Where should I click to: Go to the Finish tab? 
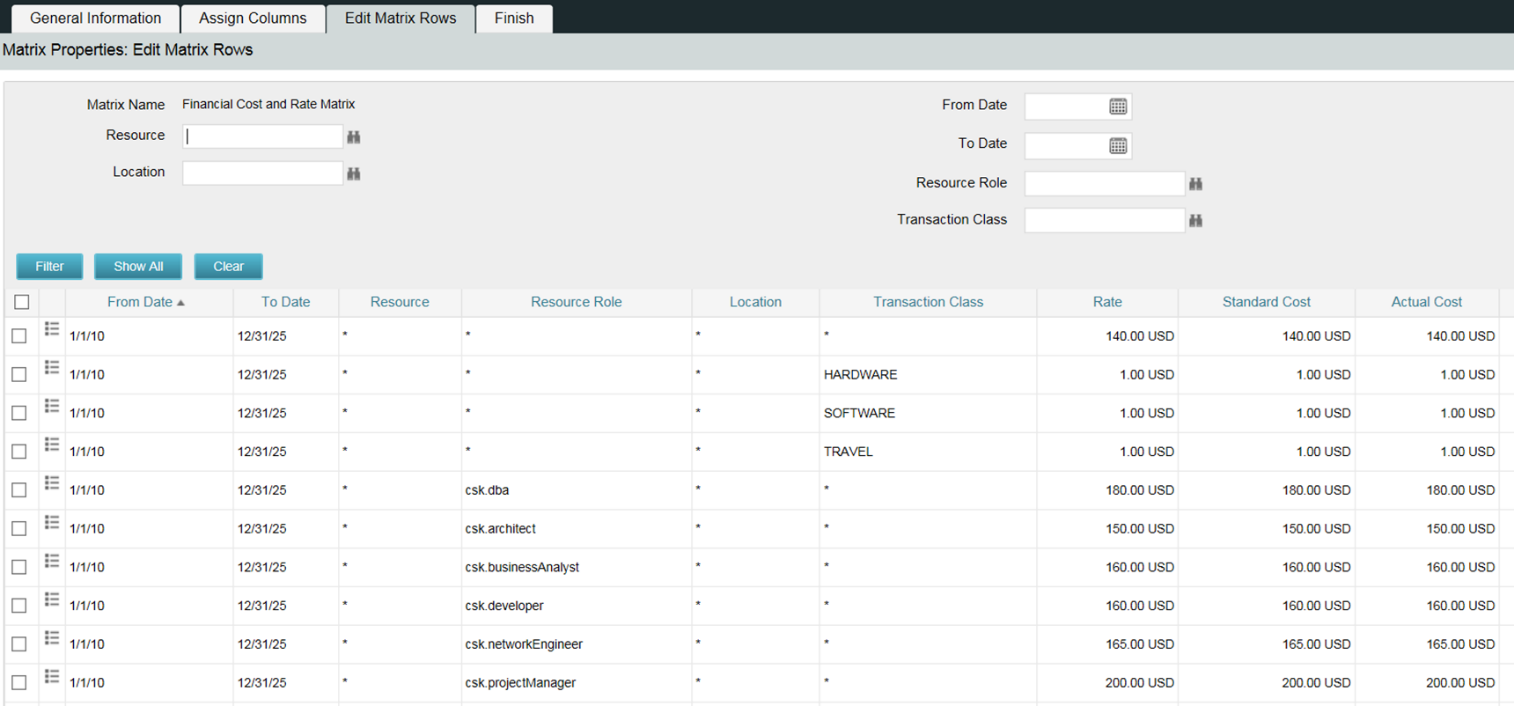pyautogui.click(x=514, y=18)
